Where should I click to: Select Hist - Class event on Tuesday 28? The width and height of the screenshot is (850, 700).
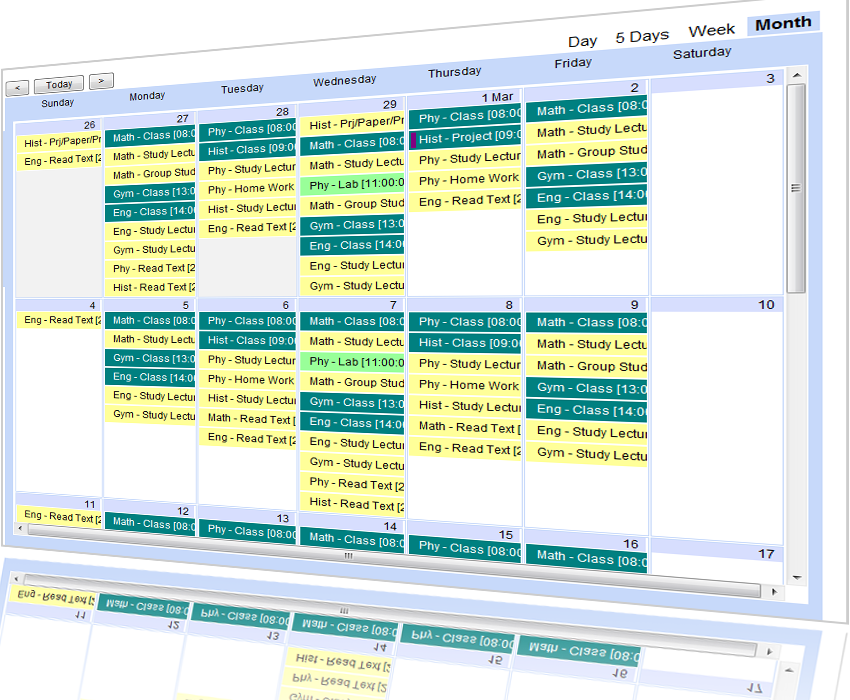pyautogui.click(x=248, y=150)
